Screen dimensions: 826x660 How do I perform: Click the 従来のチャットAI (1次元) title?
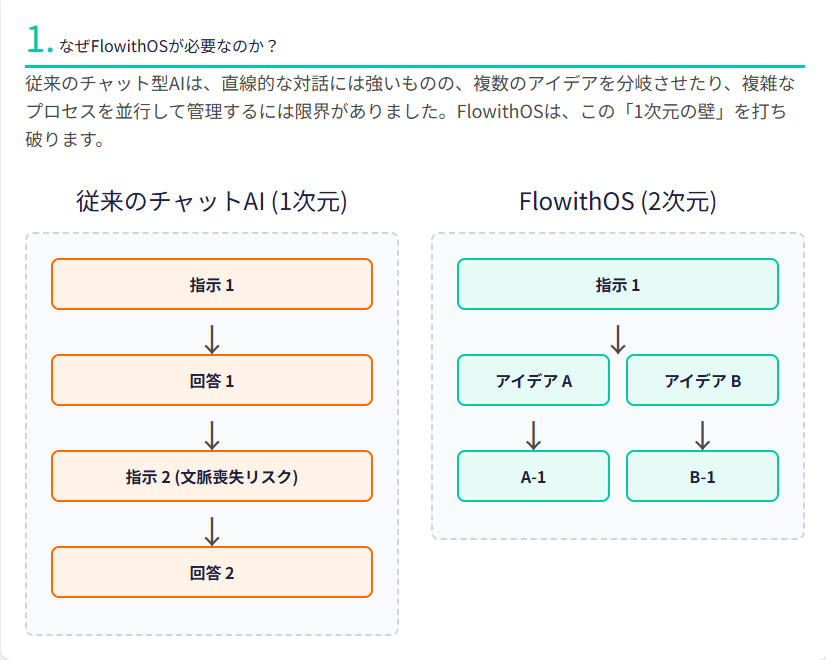[x=212, y=202]
